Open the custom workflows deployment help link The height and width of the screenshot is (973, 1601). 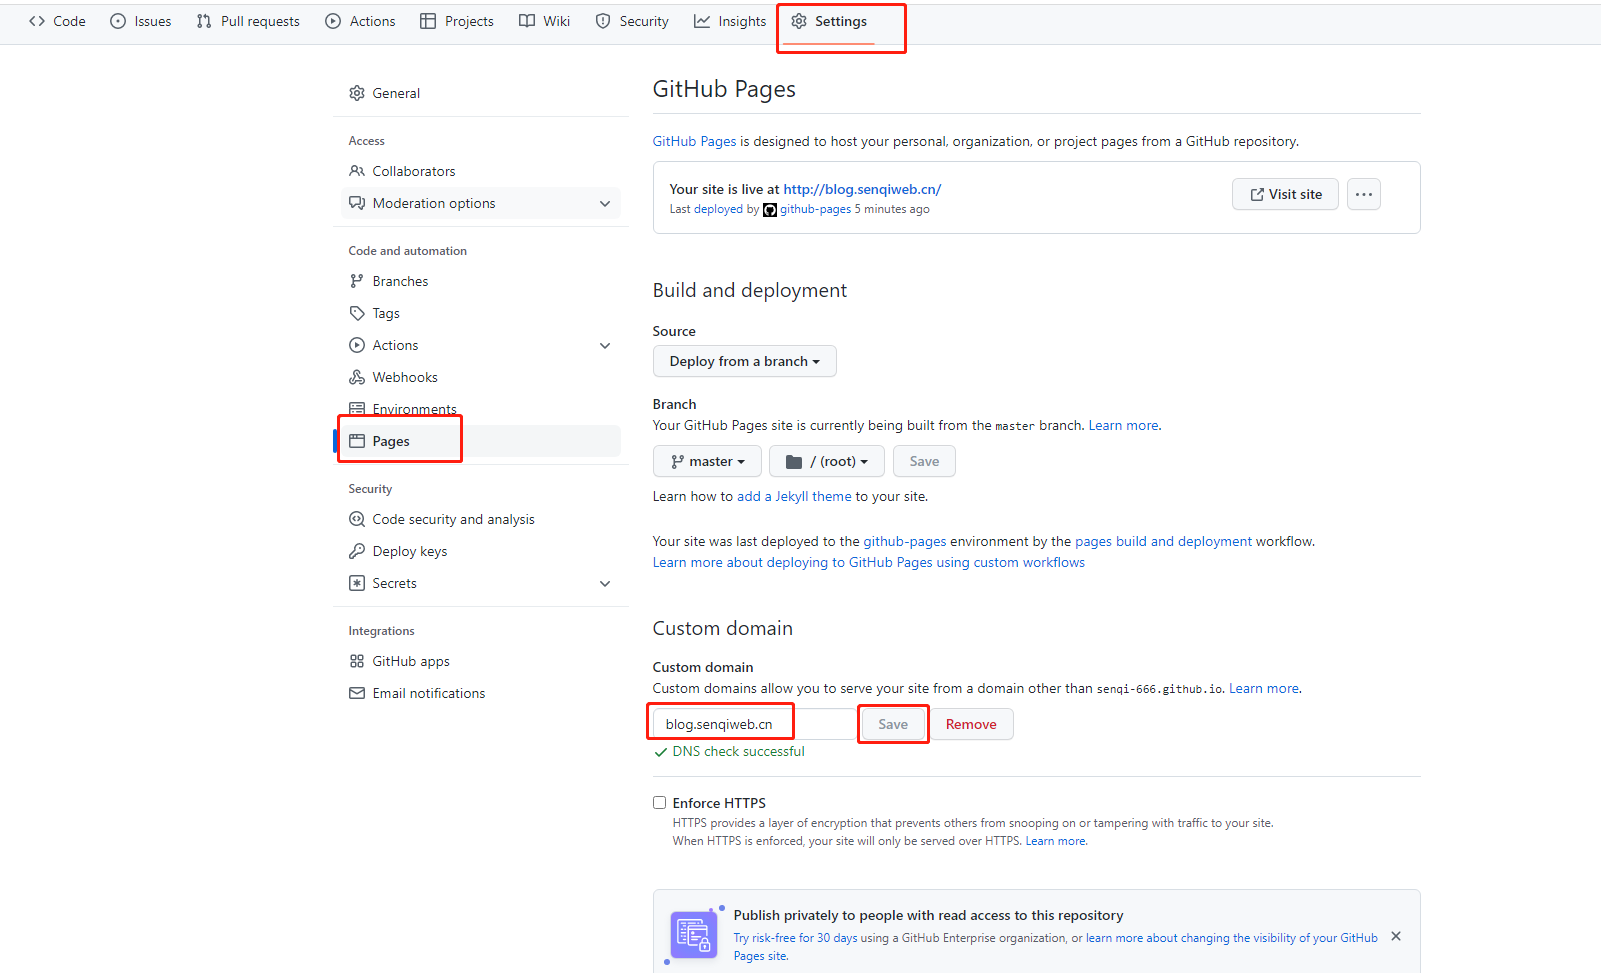(x=869, y=562)
